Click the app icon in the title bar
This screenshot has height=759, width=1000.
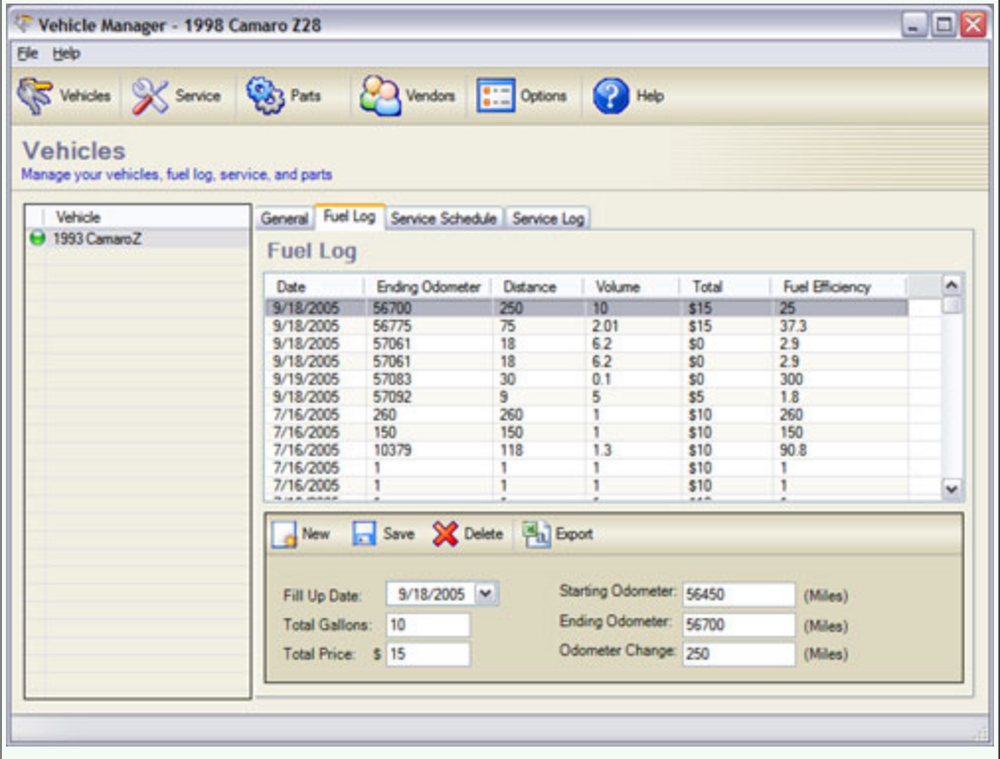(24, 24)
